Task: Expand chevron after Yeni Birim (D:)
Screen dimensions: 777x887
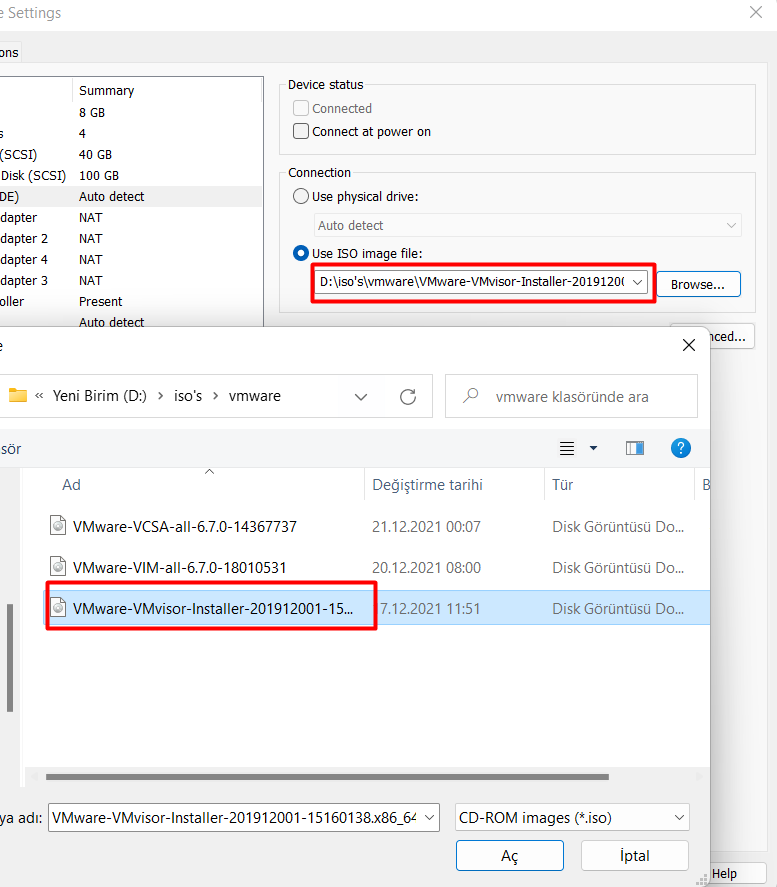Action: coord(161,396)
